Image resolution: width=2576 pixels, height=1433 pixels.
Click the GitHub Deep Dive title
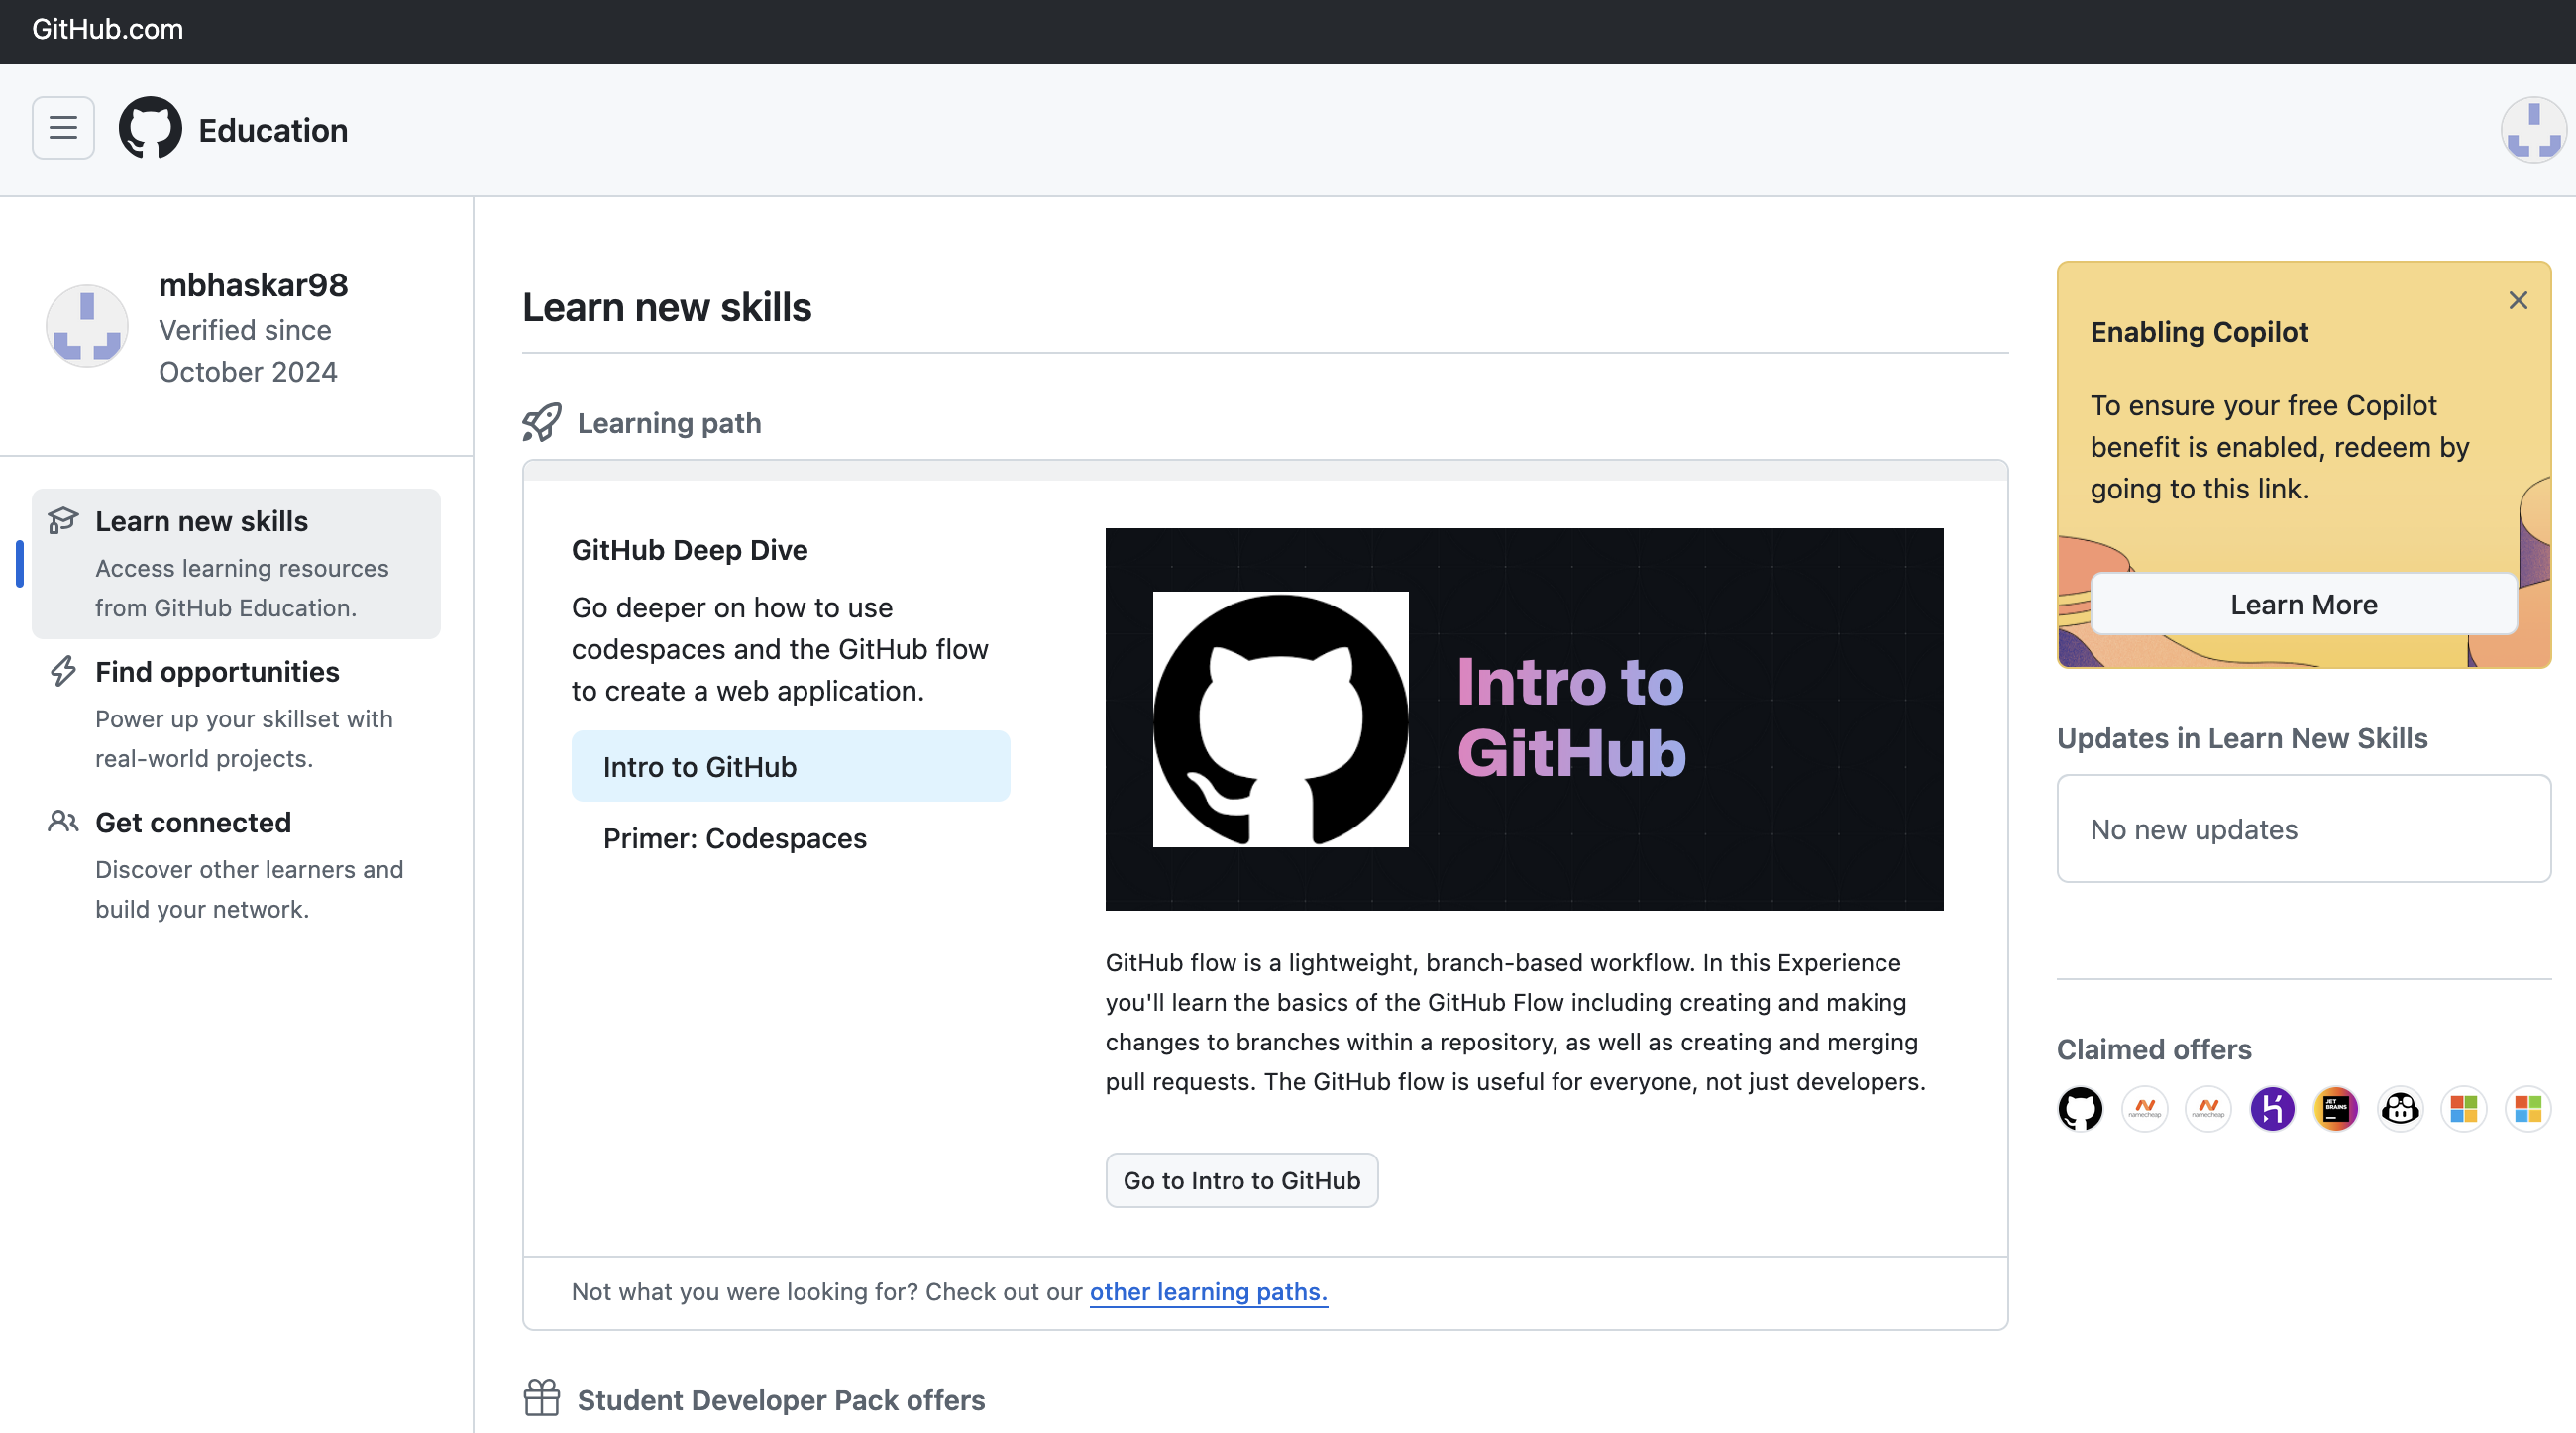point(689,549)
